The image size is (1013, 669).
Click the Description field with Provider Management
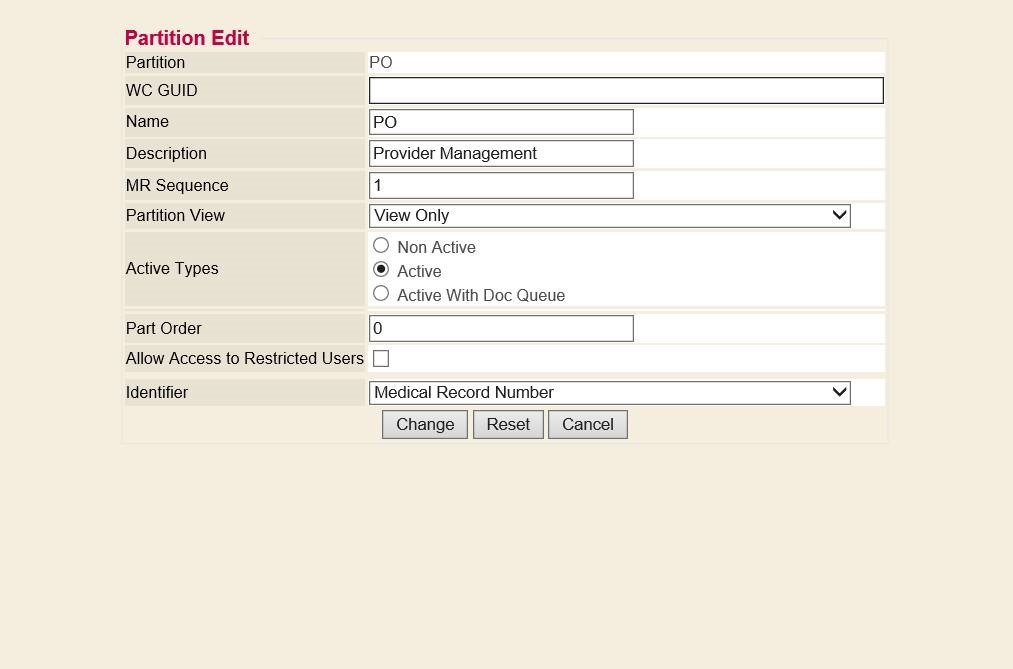pyautogui.click(x=501, y=154)
